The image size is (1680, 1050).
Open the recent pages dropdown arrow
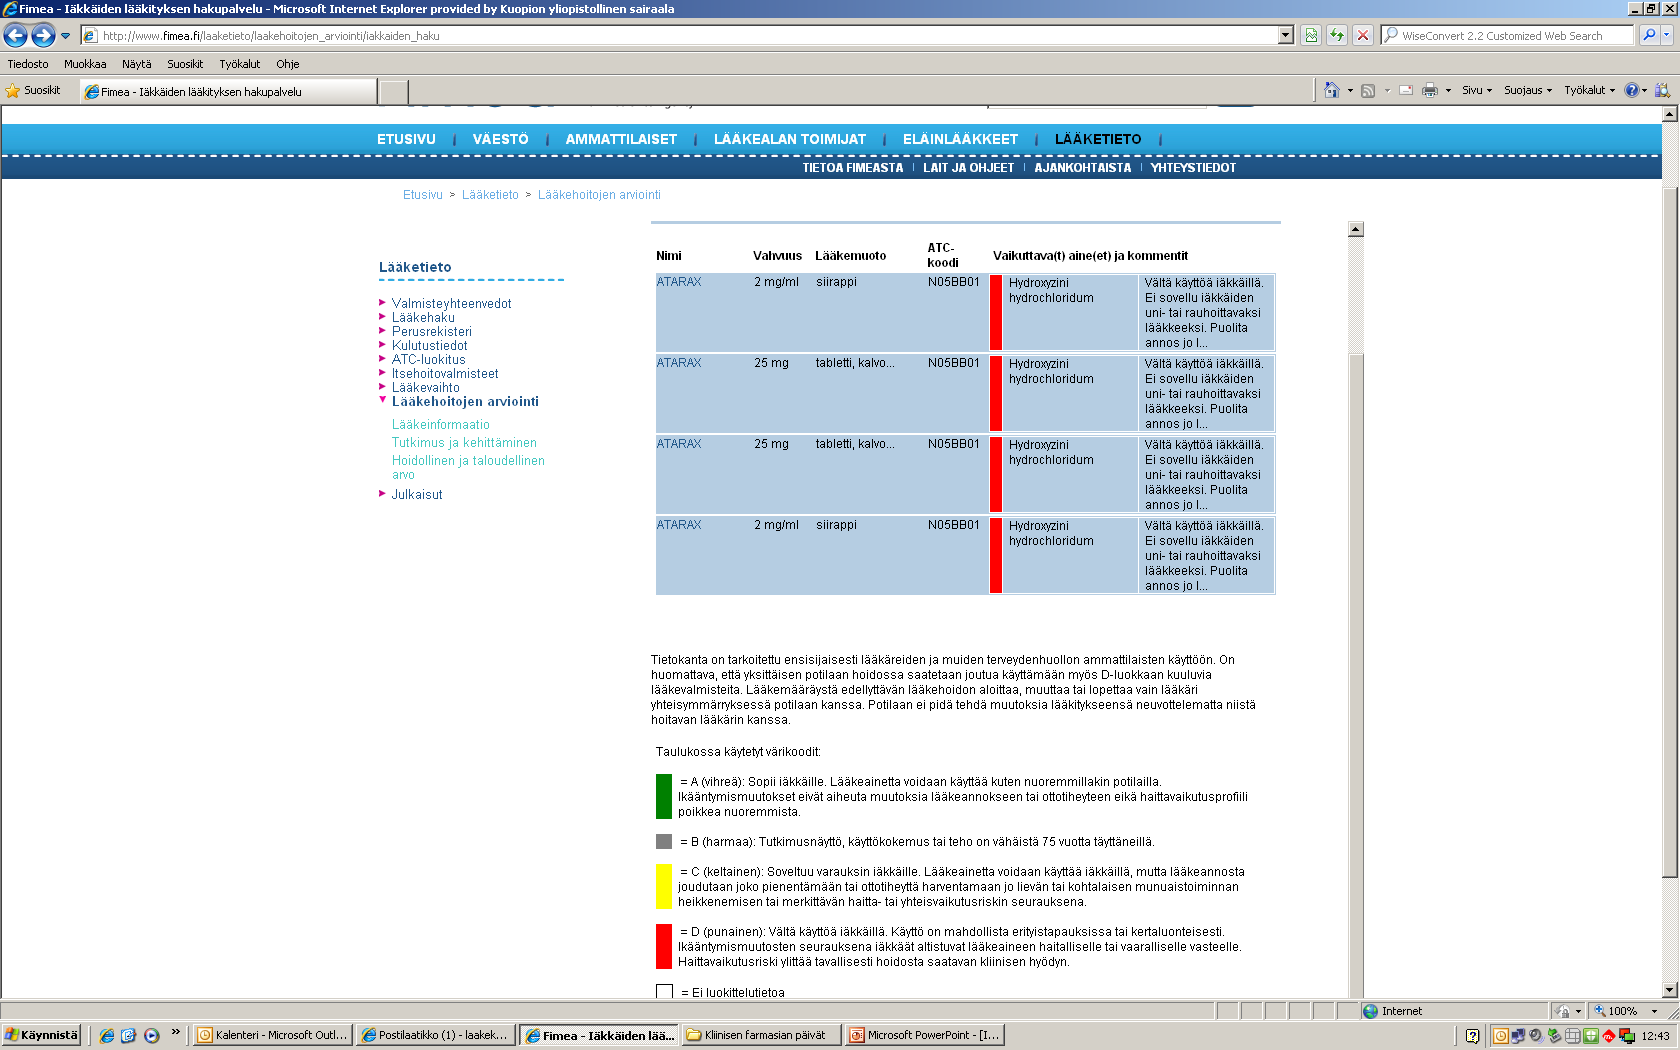66,36
